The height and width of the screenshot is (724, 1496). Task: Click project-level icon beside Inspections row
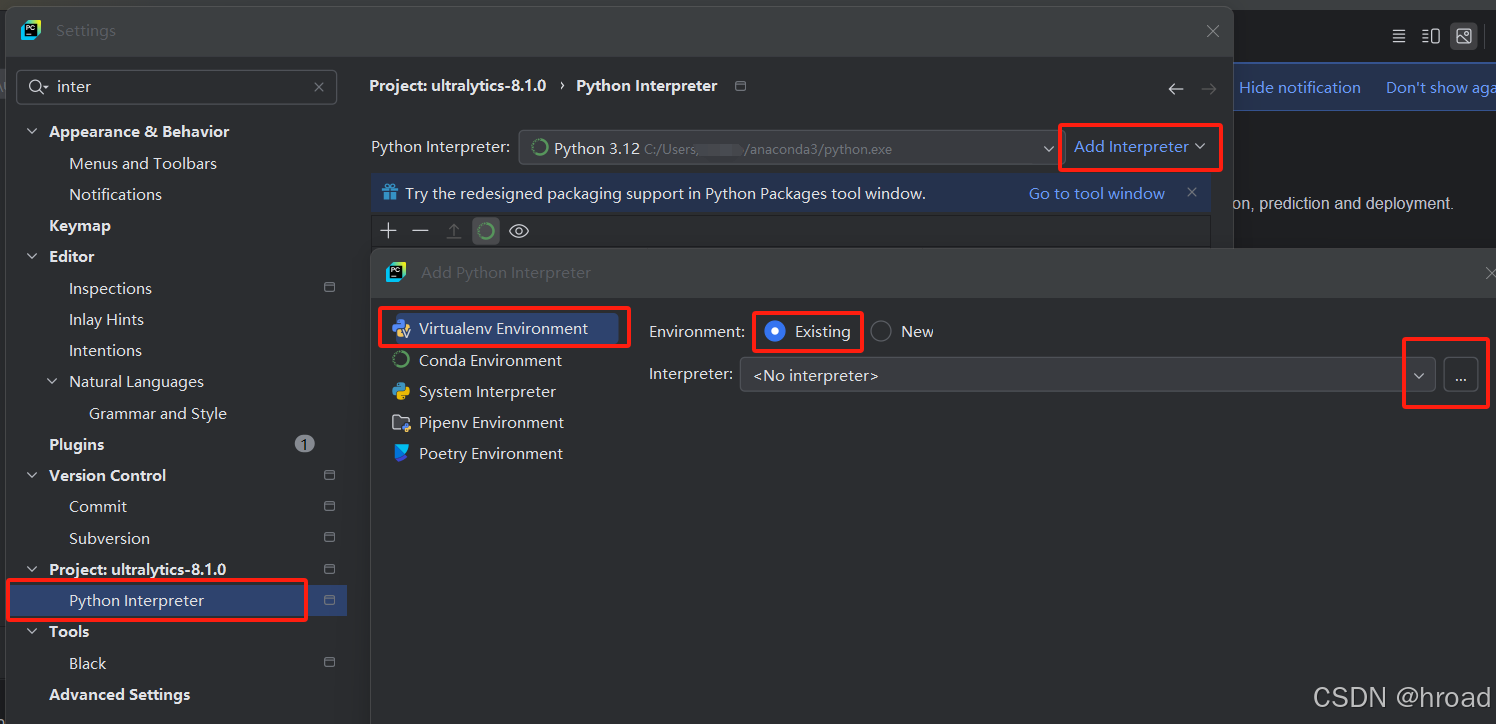click(330, 288)
